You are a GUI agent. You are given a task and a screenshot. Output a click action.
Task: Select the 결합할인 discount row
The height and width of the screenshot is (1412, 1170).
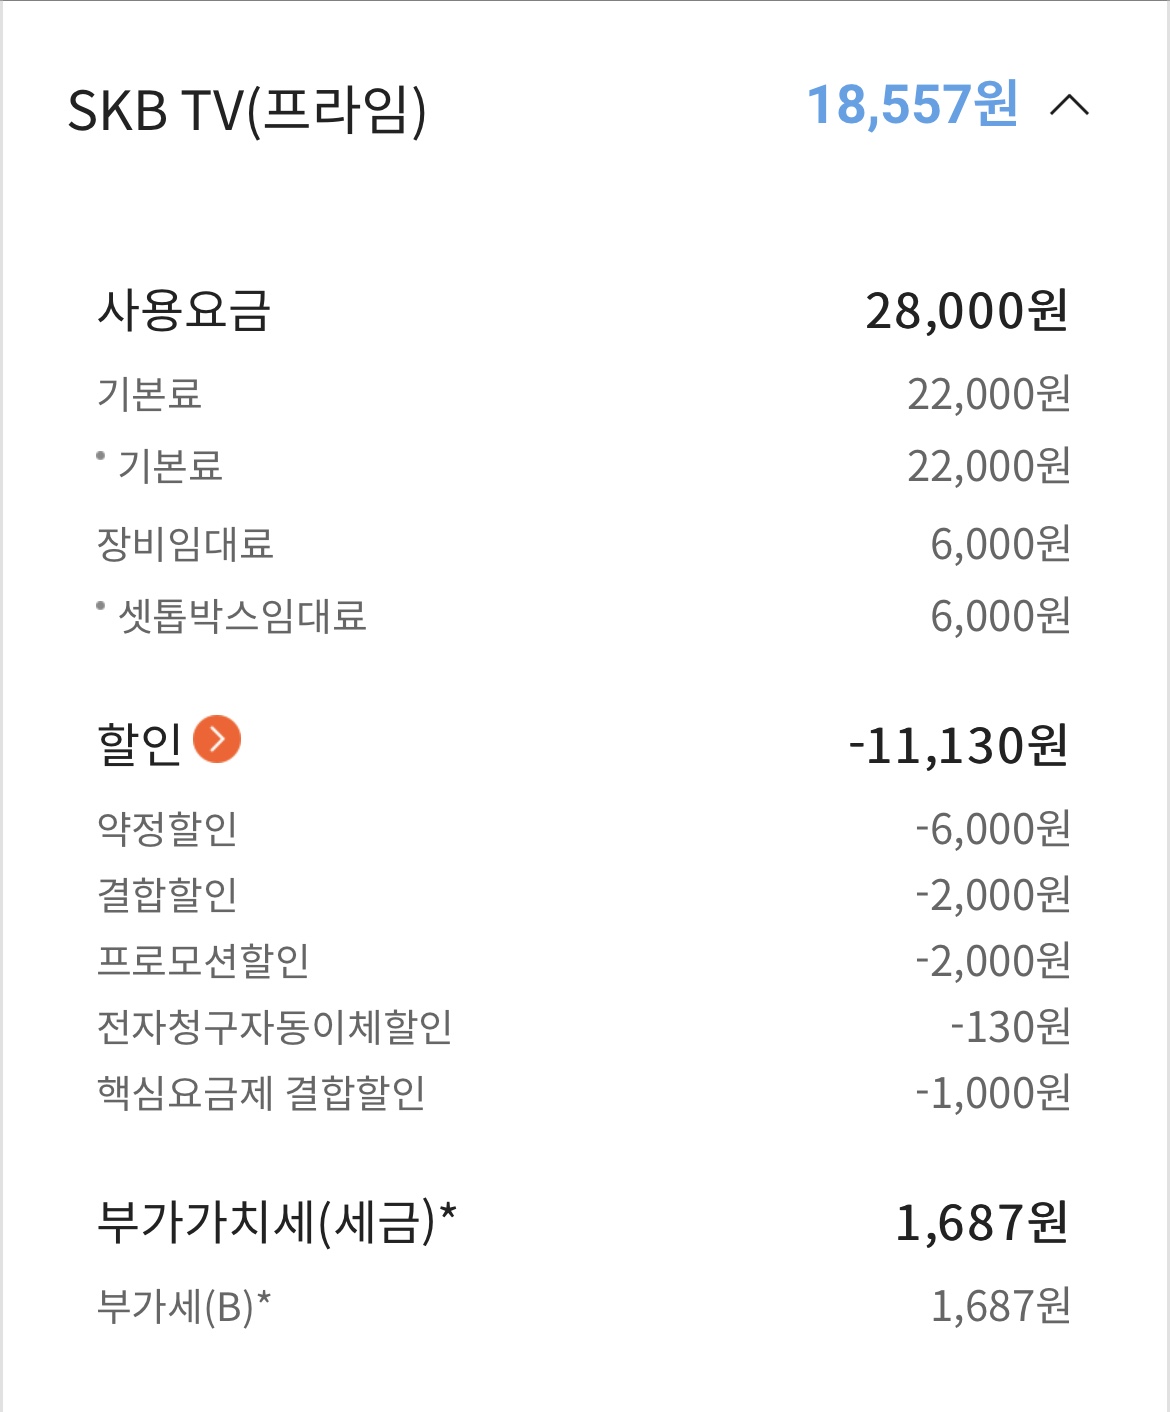167,894
